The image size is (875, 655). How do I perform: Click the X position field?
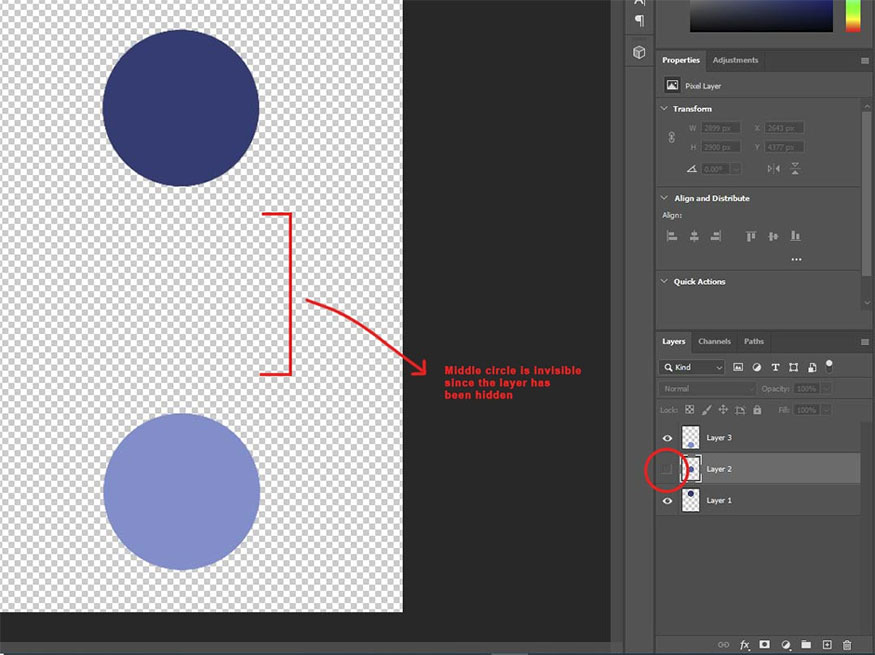[784, 128]
